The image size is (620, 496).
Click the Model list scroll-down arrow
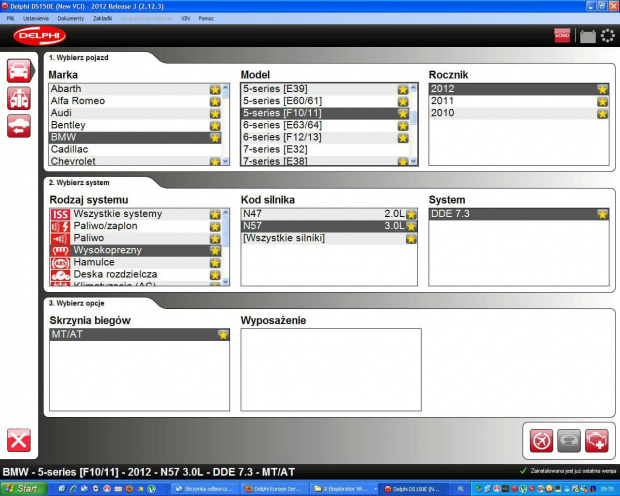tap(414, 161)
